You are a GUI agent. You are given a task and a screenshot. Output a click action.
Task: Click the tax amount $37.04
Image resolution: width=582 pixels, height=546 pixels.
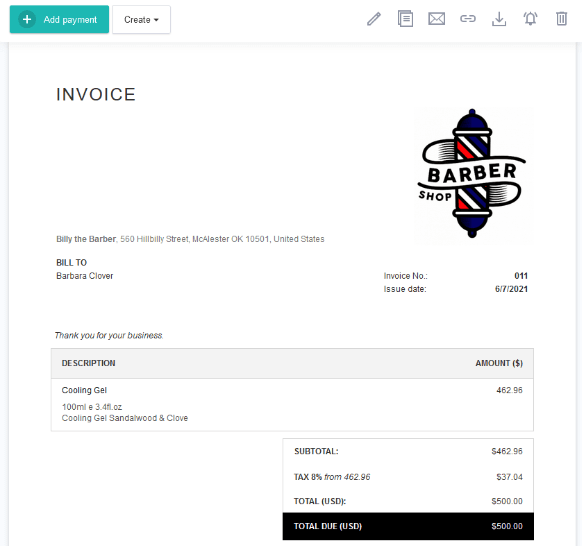(x=509, y=477)
